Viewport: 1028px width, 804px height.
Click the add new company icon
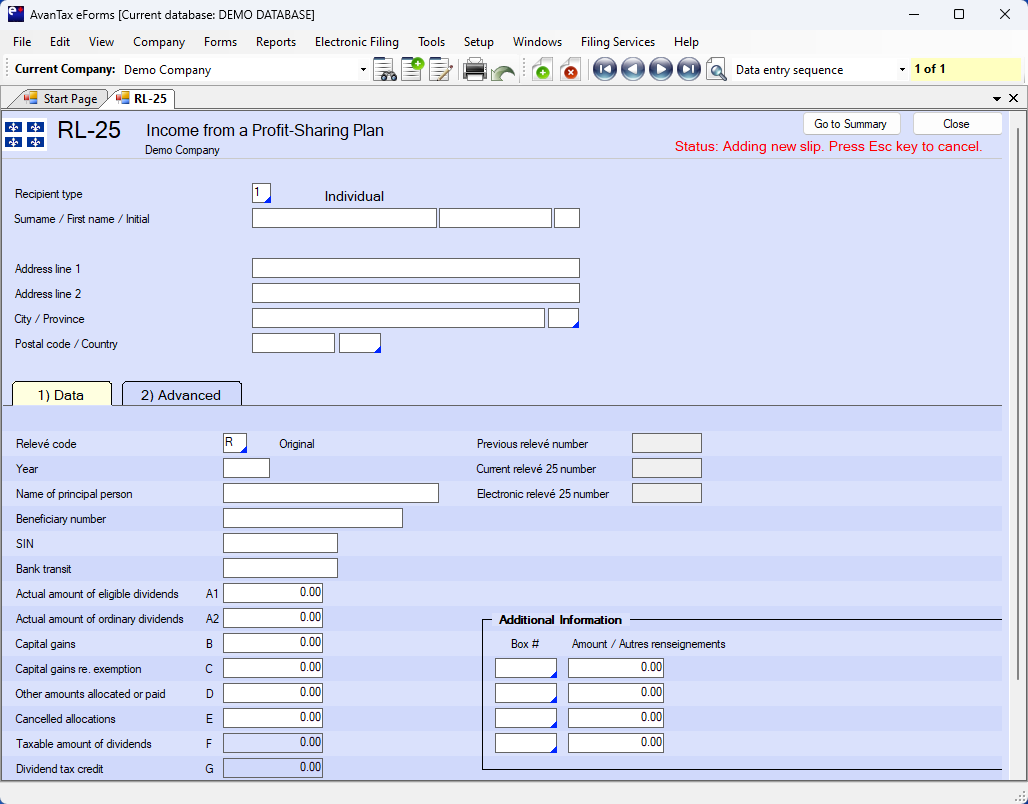click(x=412, y=70)
